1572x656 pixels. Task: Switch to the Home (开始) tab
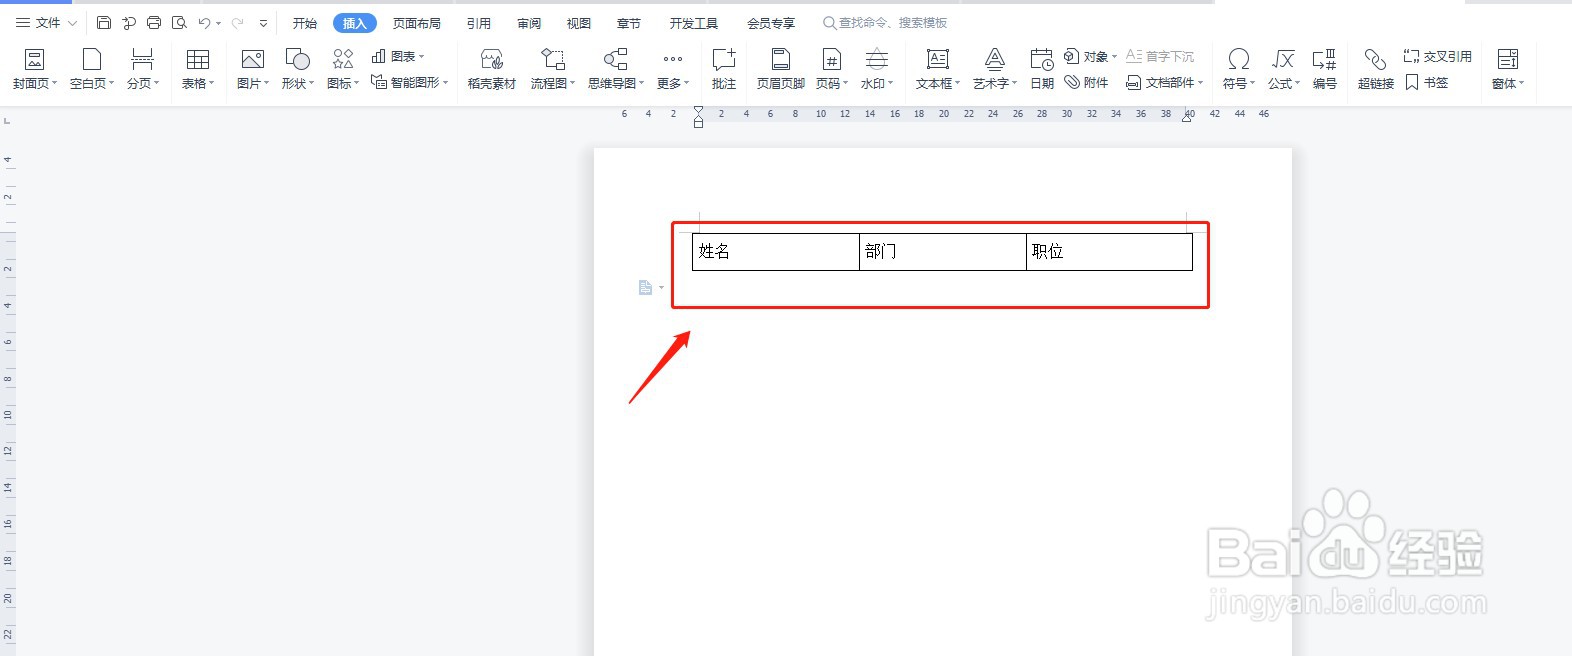[x=305, y=23]
